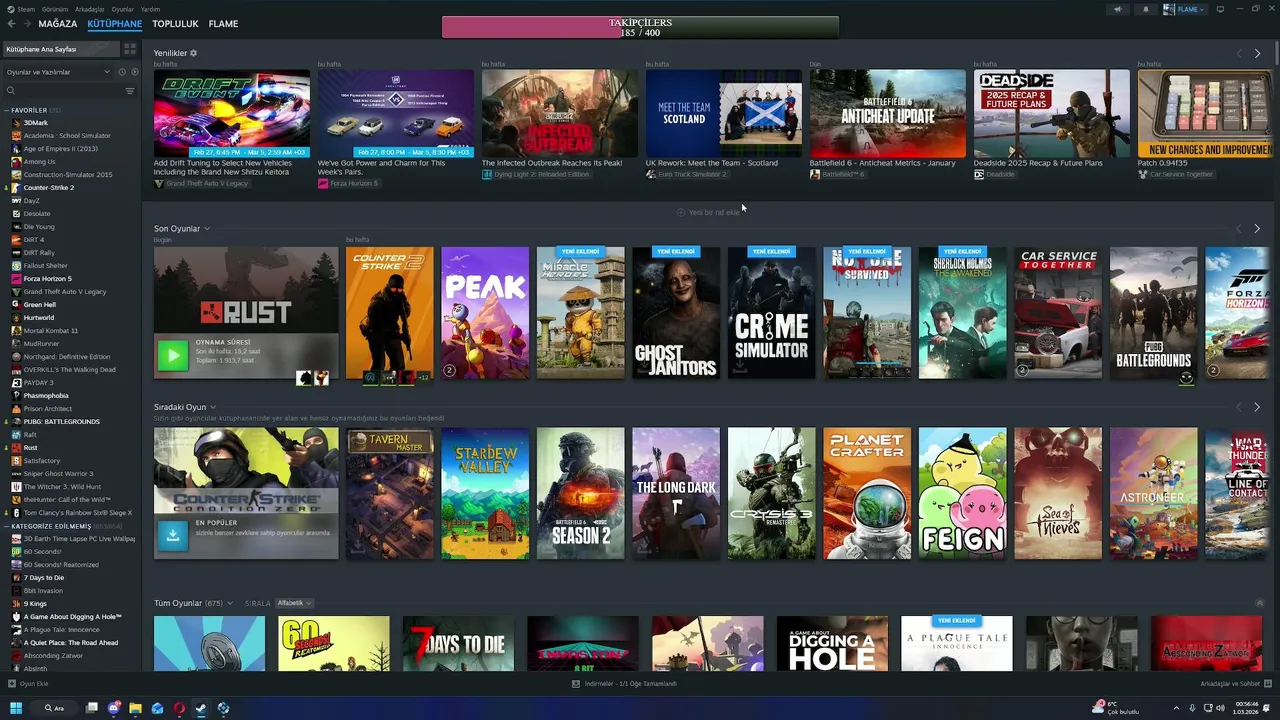Click the plus icon next to Oyun Ekle
1280x720 pixels.
click(12, 684)
